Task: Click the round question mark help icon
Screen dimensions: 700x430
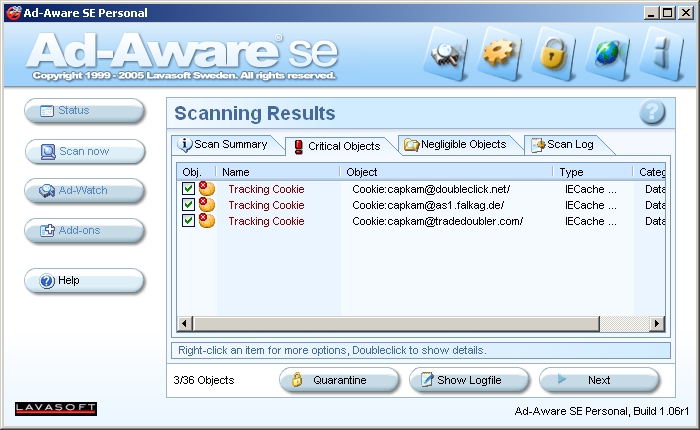Action: 652,112
